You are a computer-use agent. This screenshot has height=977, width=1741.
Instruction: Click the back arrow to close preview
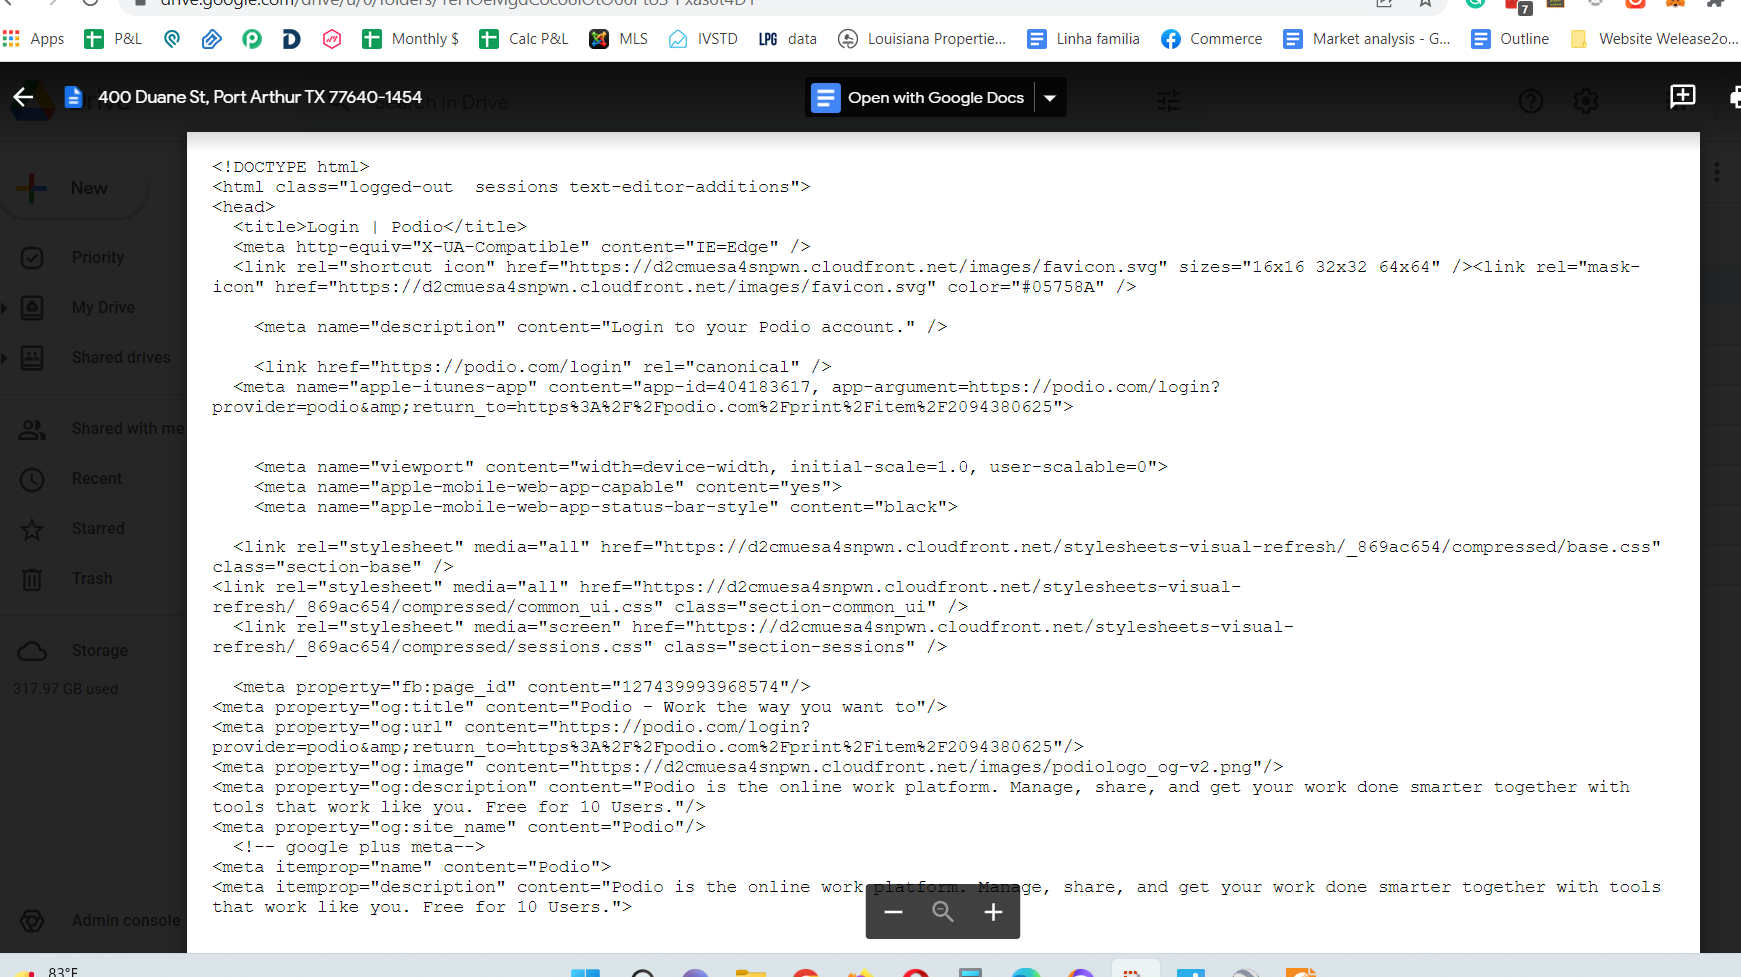(23, 97)
